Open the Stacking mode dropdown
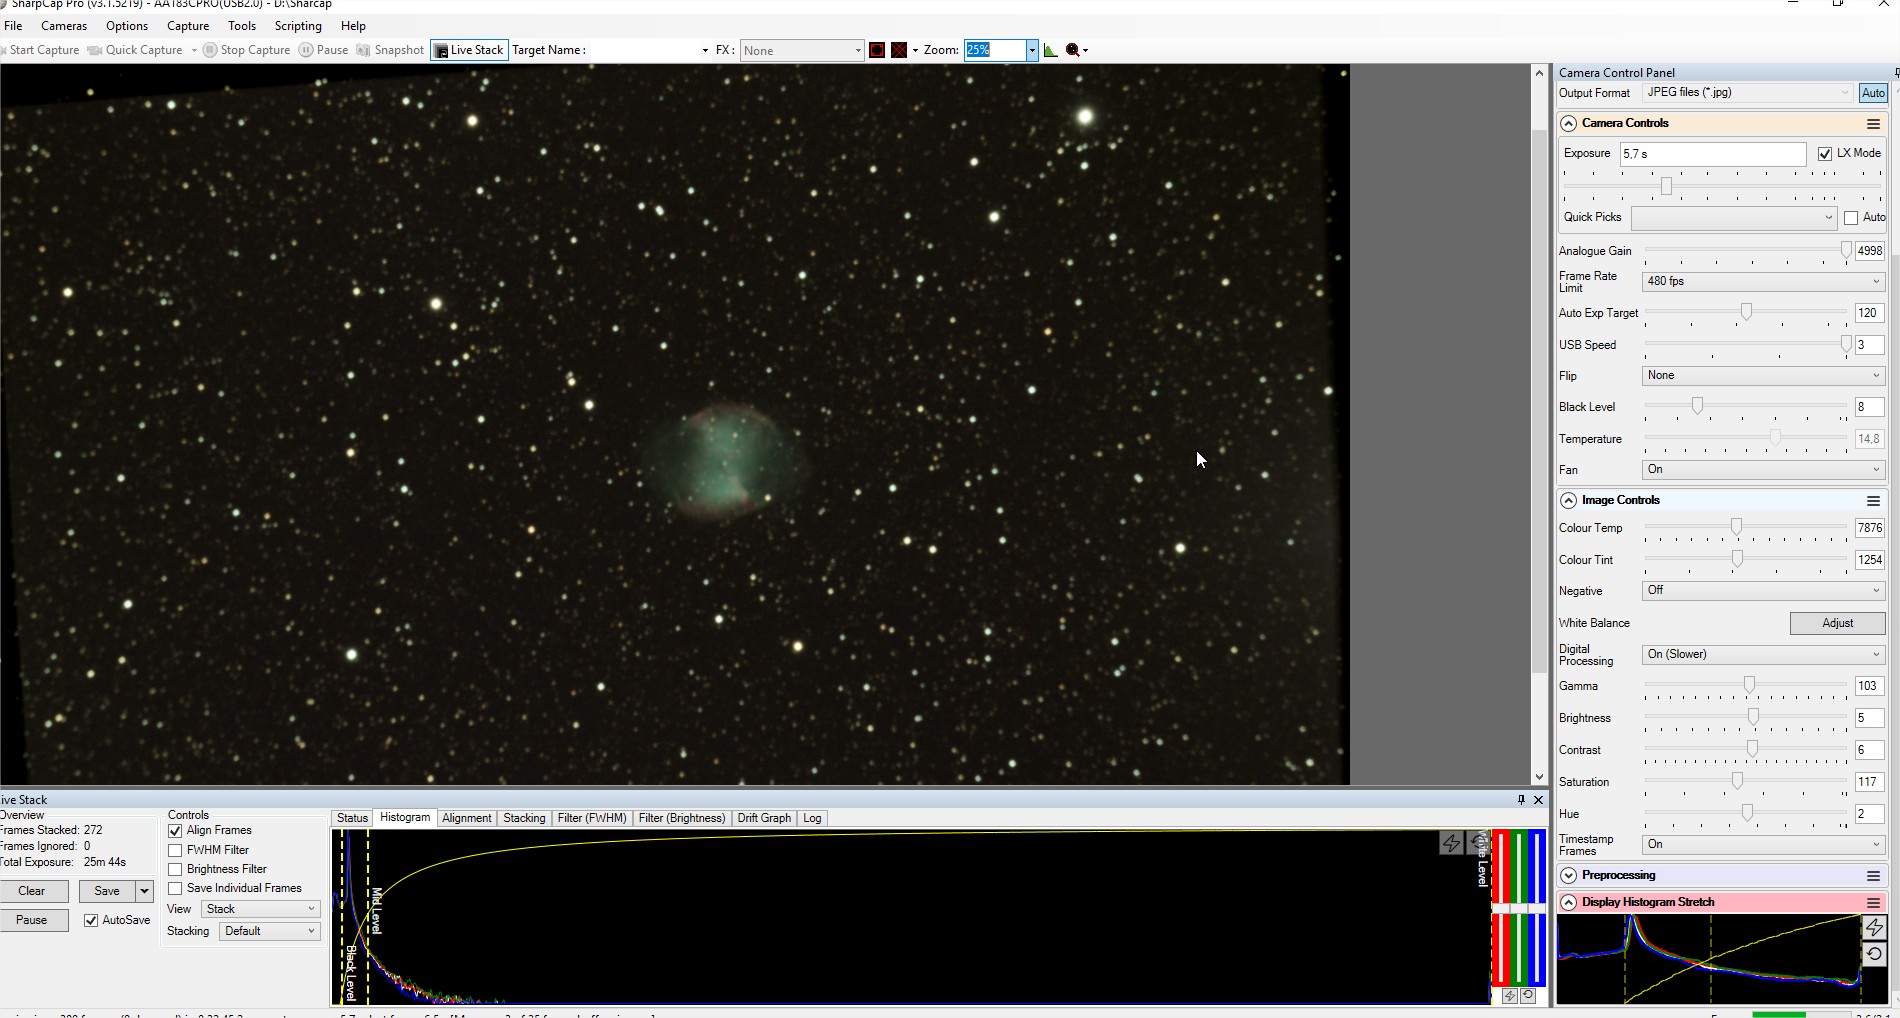This screenshot has width=1900, height=1018. pos(269,931)
